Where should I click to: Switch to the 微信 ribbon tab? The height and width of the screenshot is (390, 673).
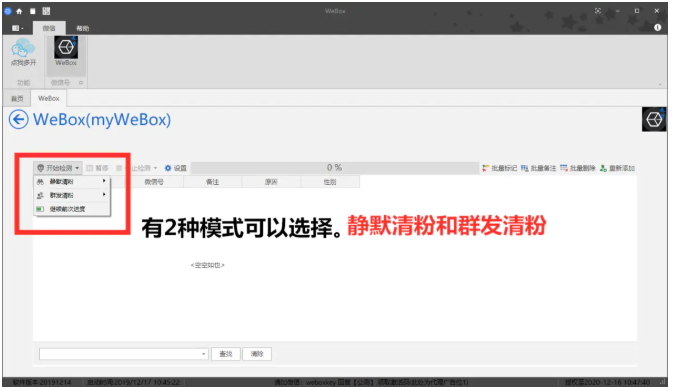(49, 28)
